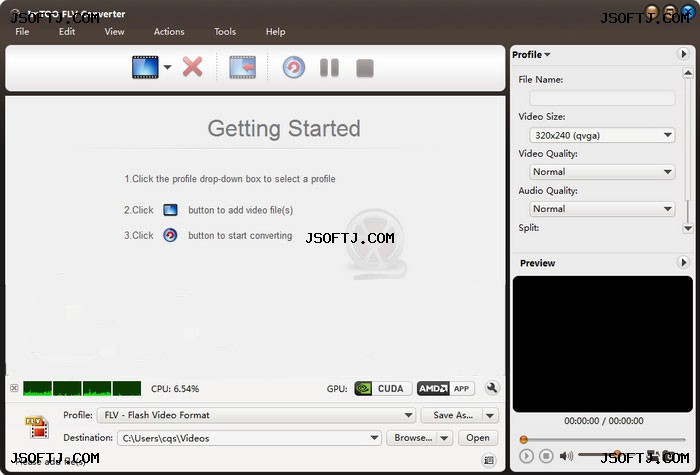Click the square Stop conversion icon

click(365, 68)
